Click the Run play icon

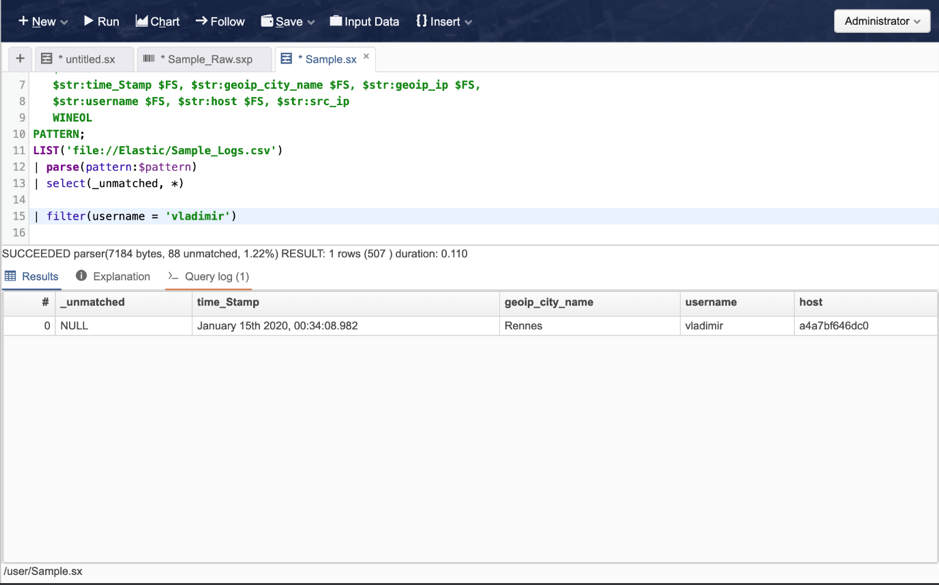click(89, 21)
